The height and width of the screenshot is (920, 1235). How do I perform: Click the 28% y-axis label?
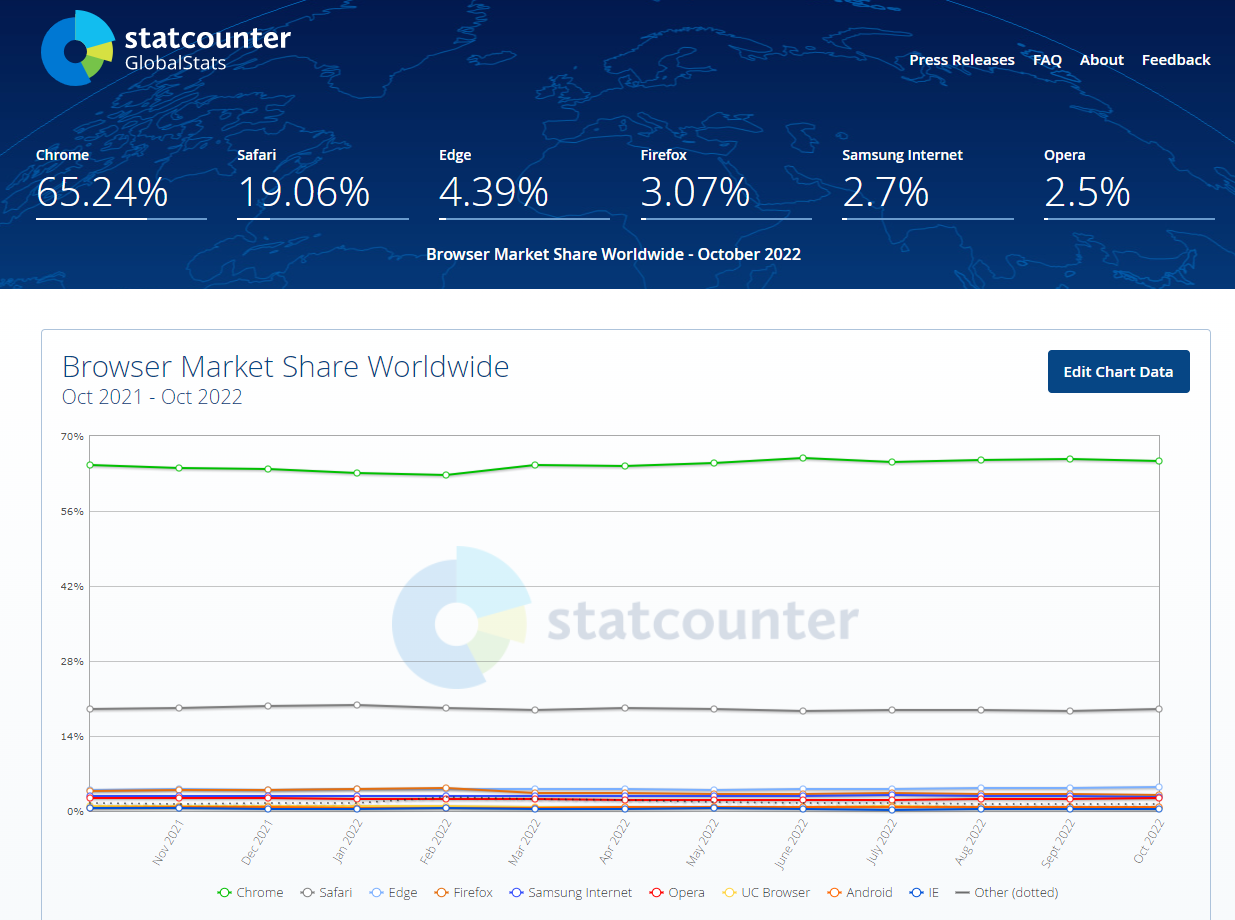click(71, 662)
